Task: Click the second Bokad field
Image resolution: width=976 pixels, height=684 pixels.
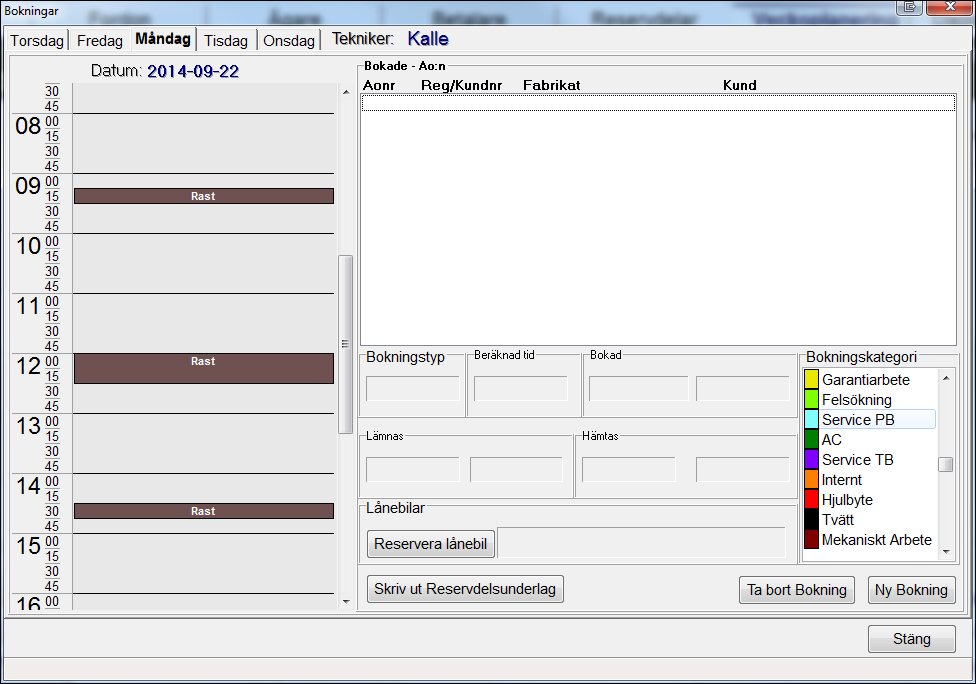Action: 743,388
